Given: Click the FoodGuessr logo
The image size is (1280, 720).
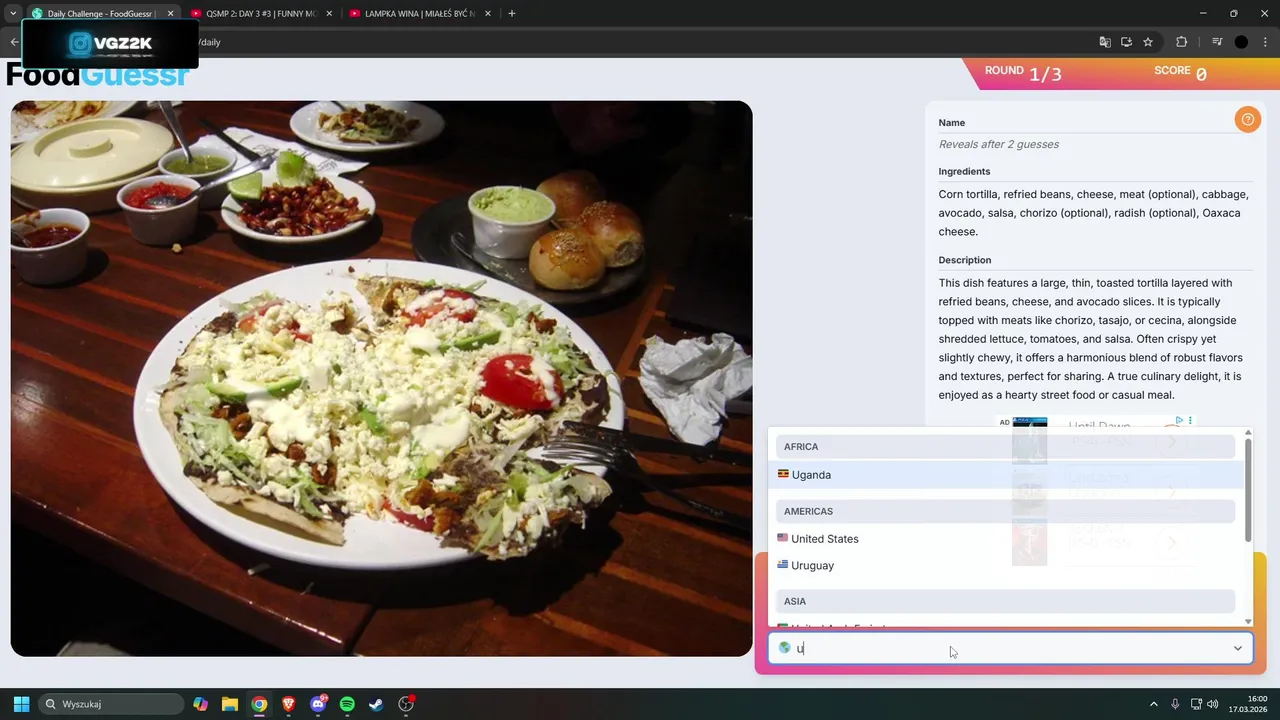Looking at the screenshot, I should coord(97,75).
